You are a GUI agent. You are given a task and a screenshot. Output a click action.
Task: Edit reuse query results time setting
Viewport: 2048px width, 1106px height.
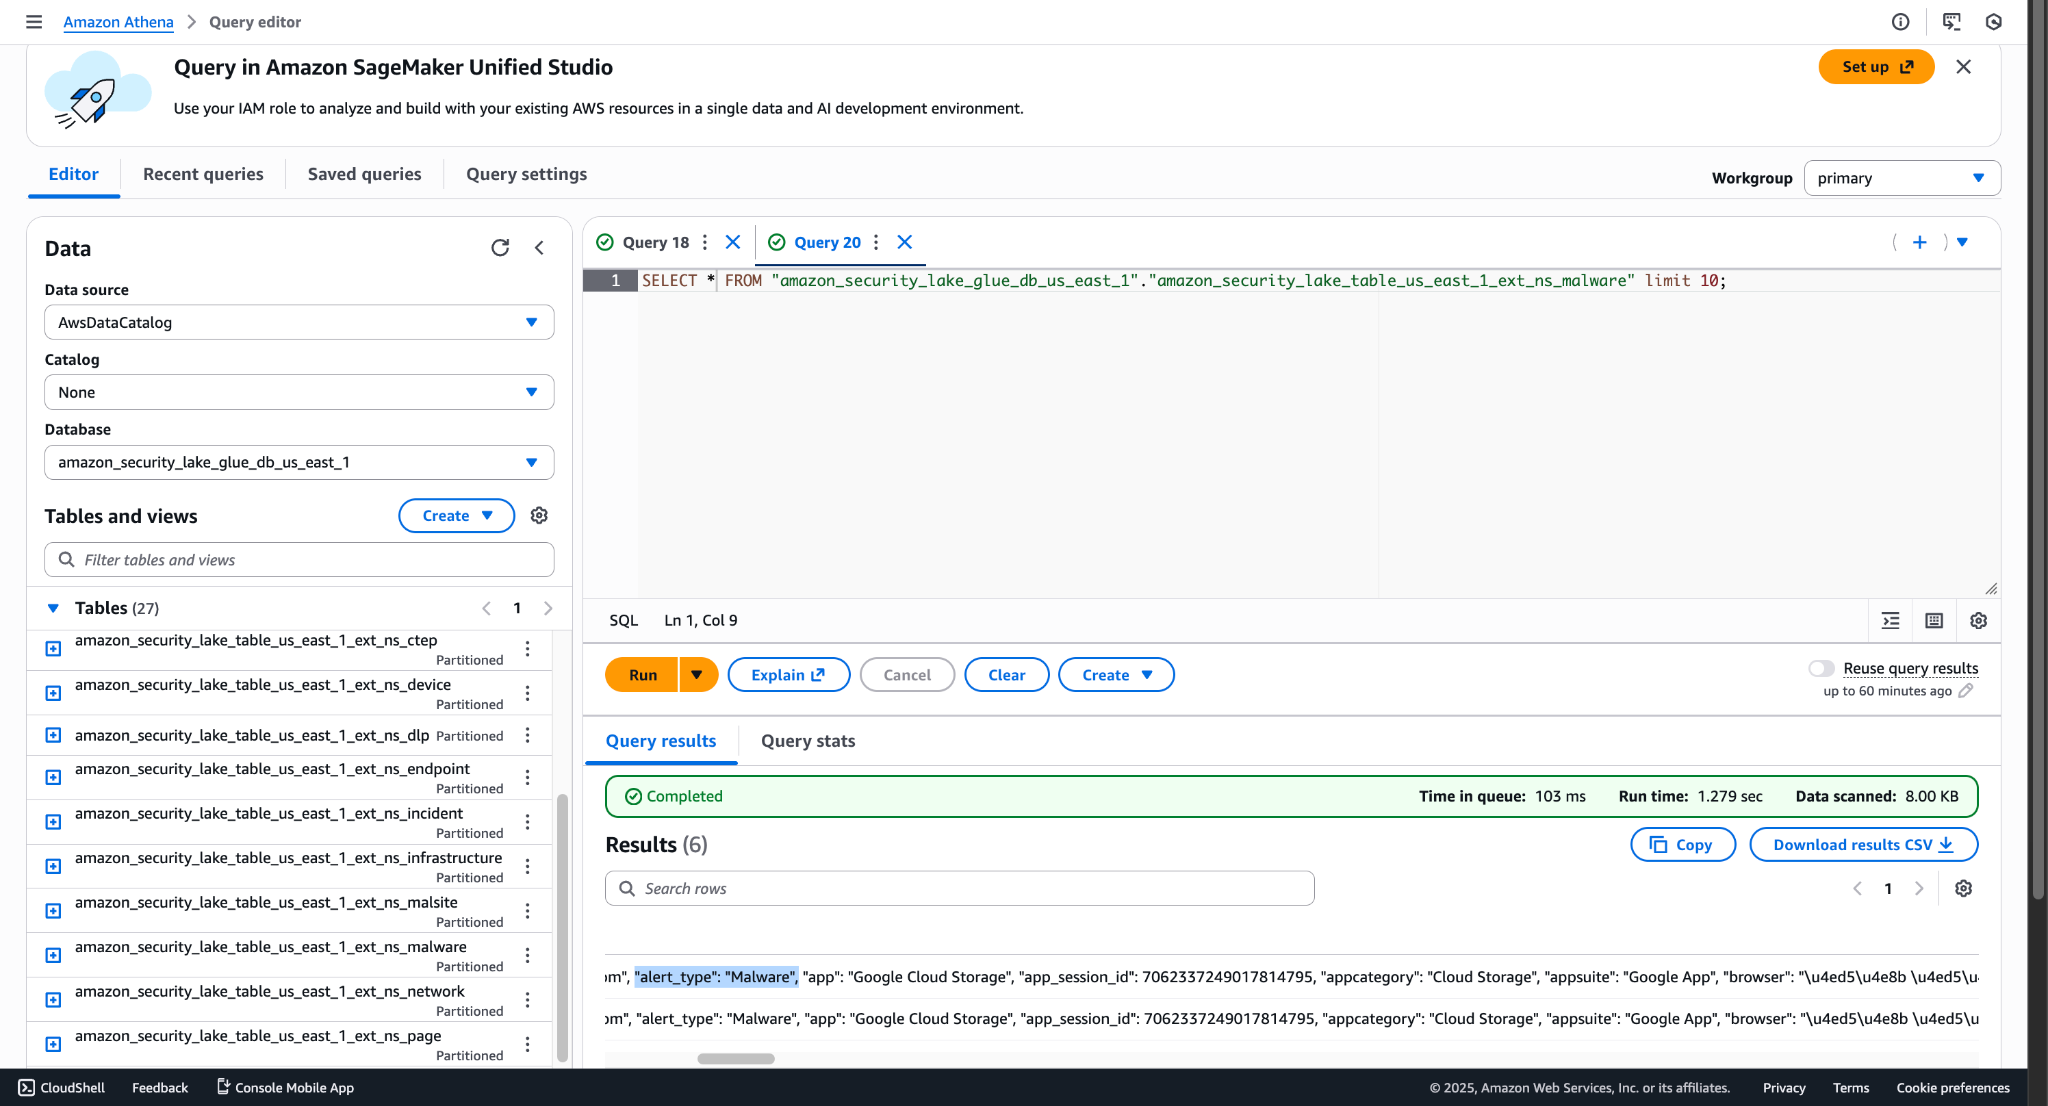pyautogui.click(x=1966, y=691)
